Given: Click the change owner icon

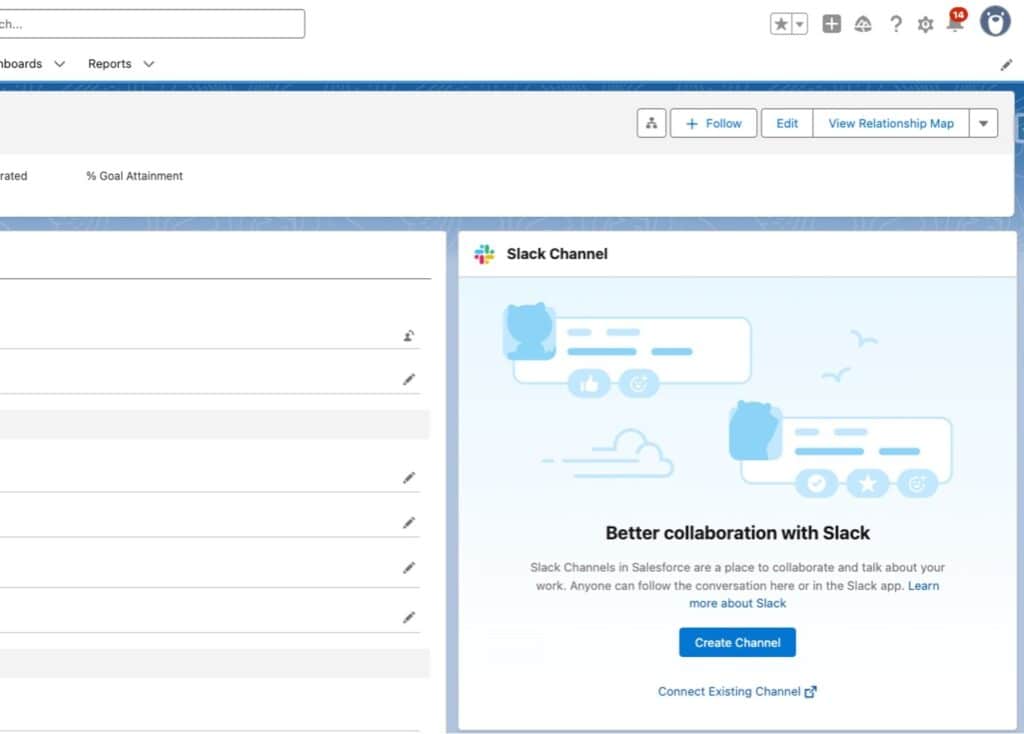Looking at the screenshot, I should click(x=409, y=335).
